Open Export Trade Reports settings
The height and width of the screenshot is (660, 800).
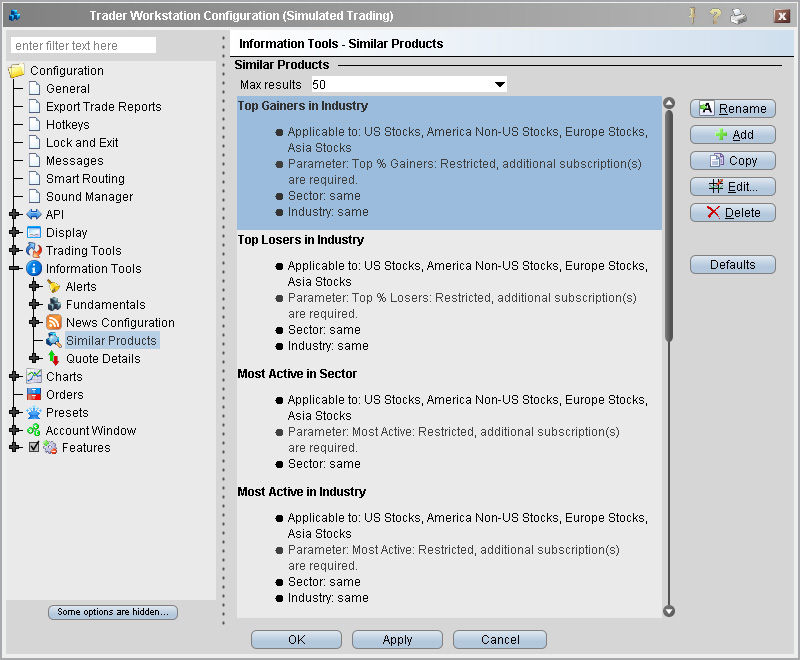coord(104,107)
